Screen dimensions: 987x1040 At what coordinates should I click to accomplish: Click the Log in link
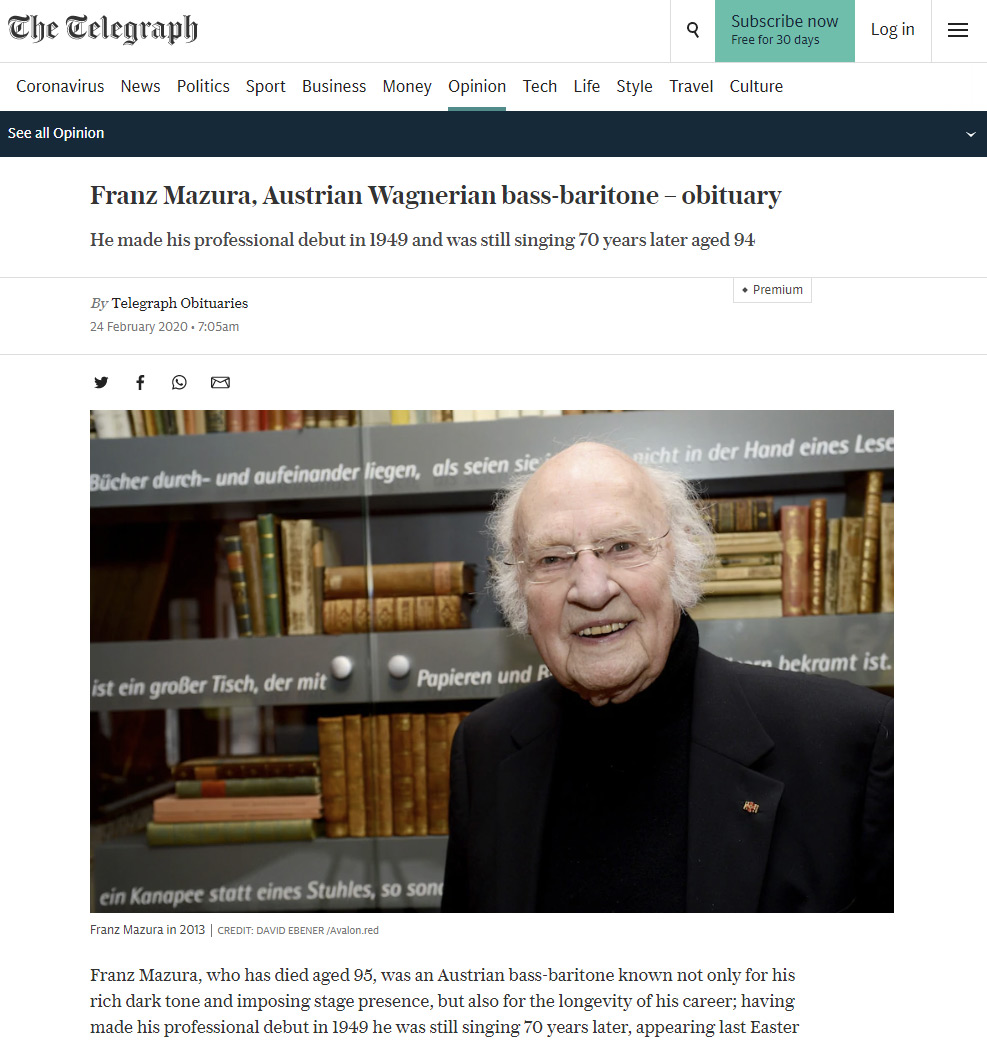[x=892, y=30]
